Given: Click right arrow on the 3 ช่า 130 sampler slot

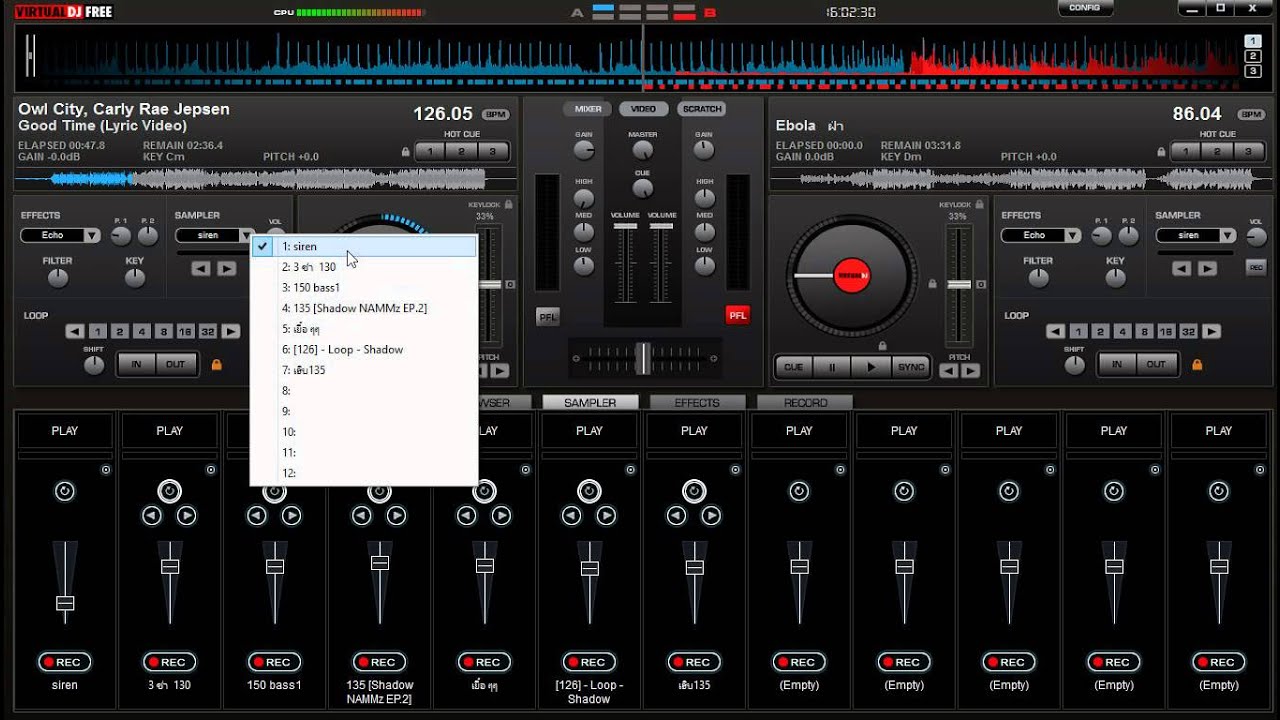Looking at the screenshot, I should click(187, 516).
